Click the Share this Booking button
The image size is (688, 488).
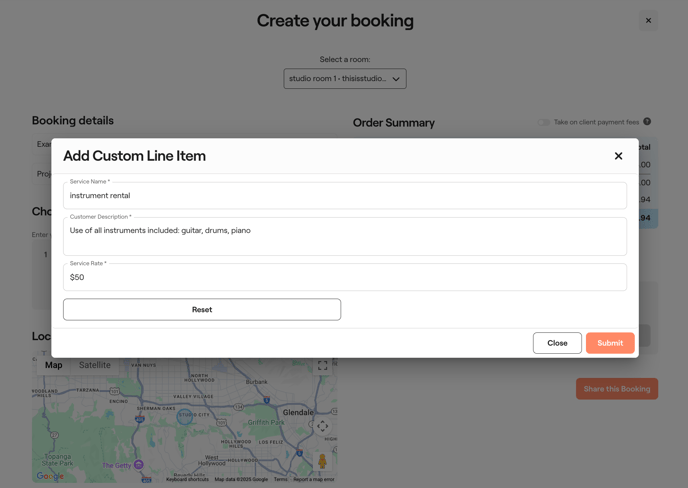pos(616,389)
